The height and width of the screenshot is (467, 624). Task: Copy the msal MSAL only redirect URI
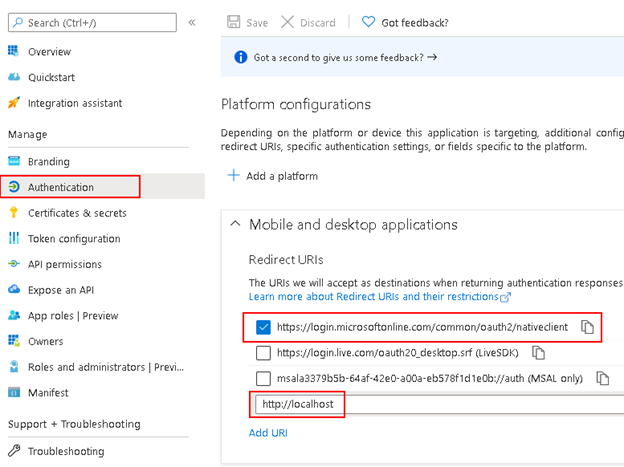coord(602,379)
